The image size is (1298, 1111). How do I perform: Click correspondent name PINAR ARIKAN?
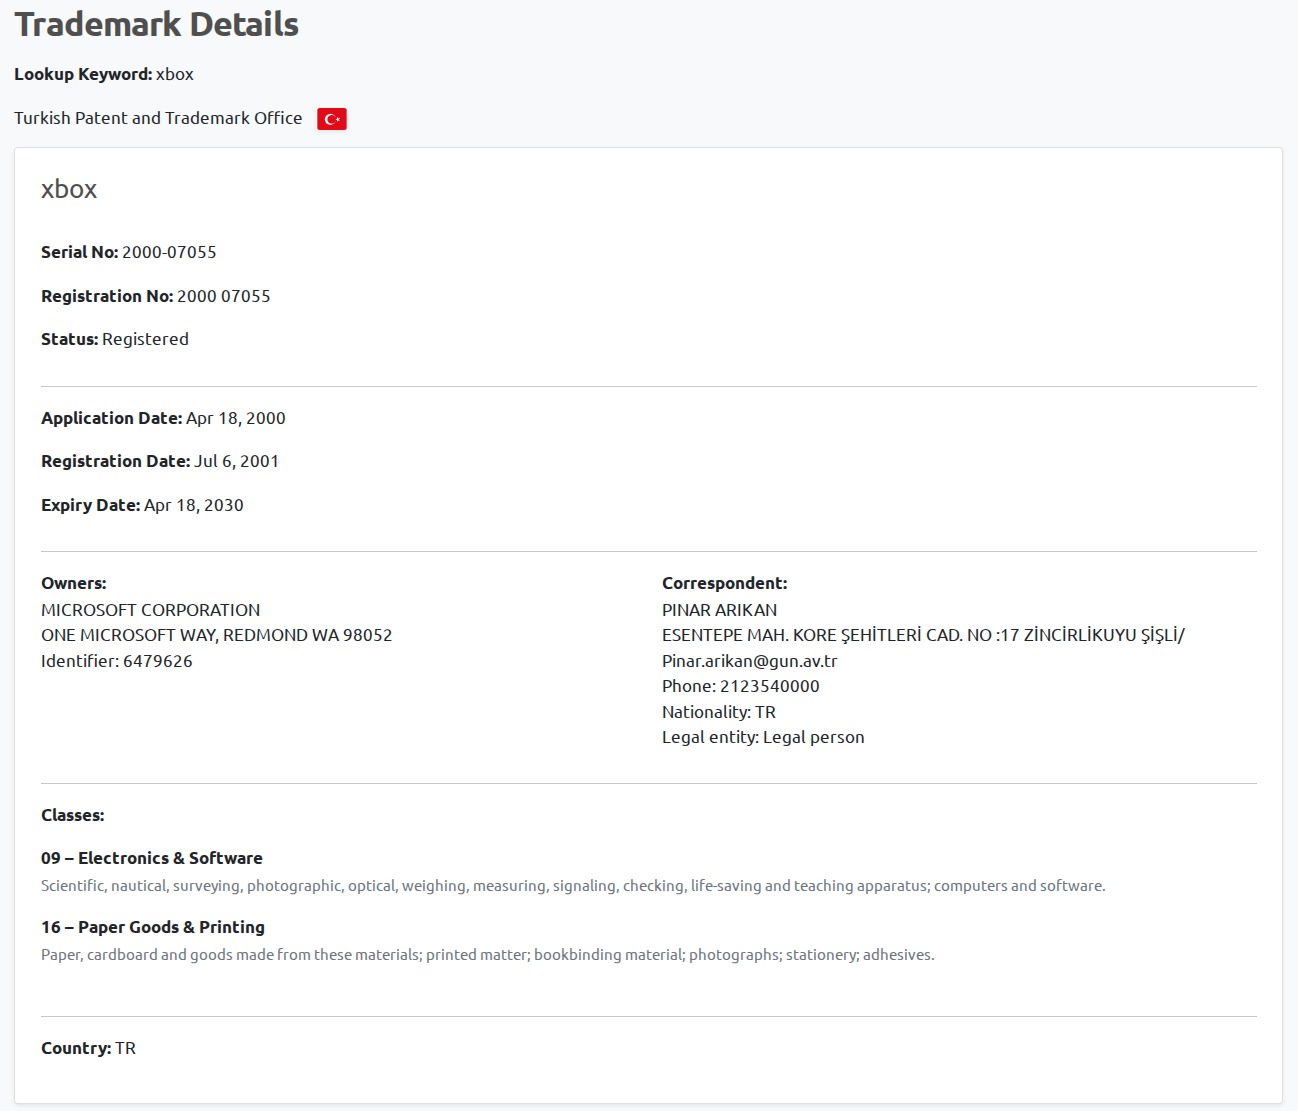(x=720, y=610)
